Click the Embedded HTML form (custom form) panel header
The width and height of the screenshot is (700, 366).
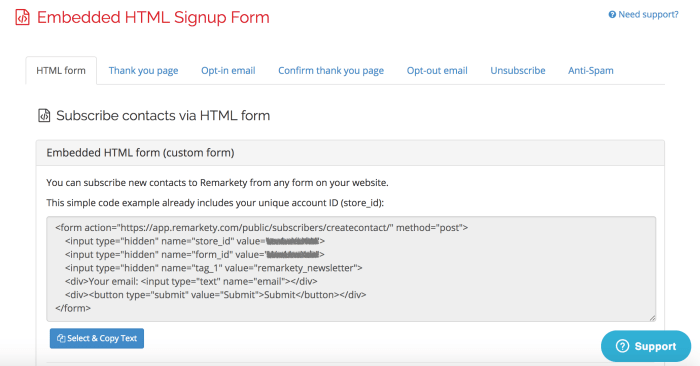[x=350, y=153]
